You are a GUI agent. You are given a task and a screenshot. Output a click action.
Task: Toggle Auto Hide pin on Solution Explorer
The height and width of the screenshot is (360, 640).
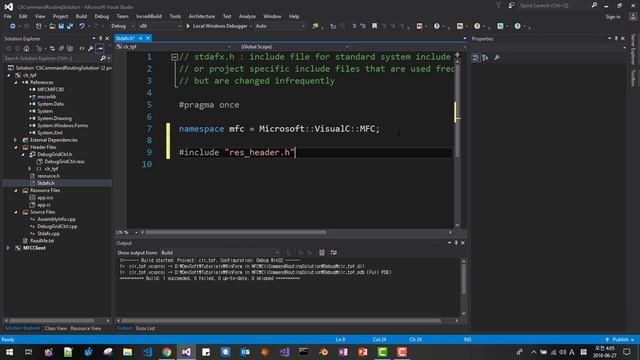point(100,39)
